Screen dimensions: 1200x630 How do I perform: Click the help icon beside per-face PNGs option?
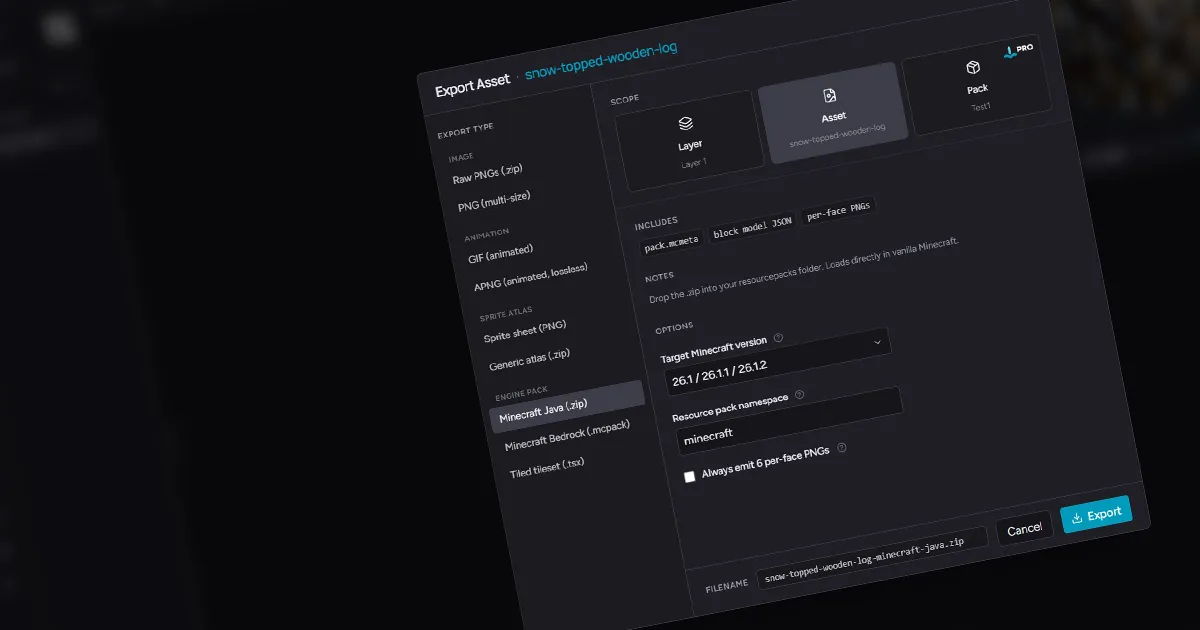(841, 448)
